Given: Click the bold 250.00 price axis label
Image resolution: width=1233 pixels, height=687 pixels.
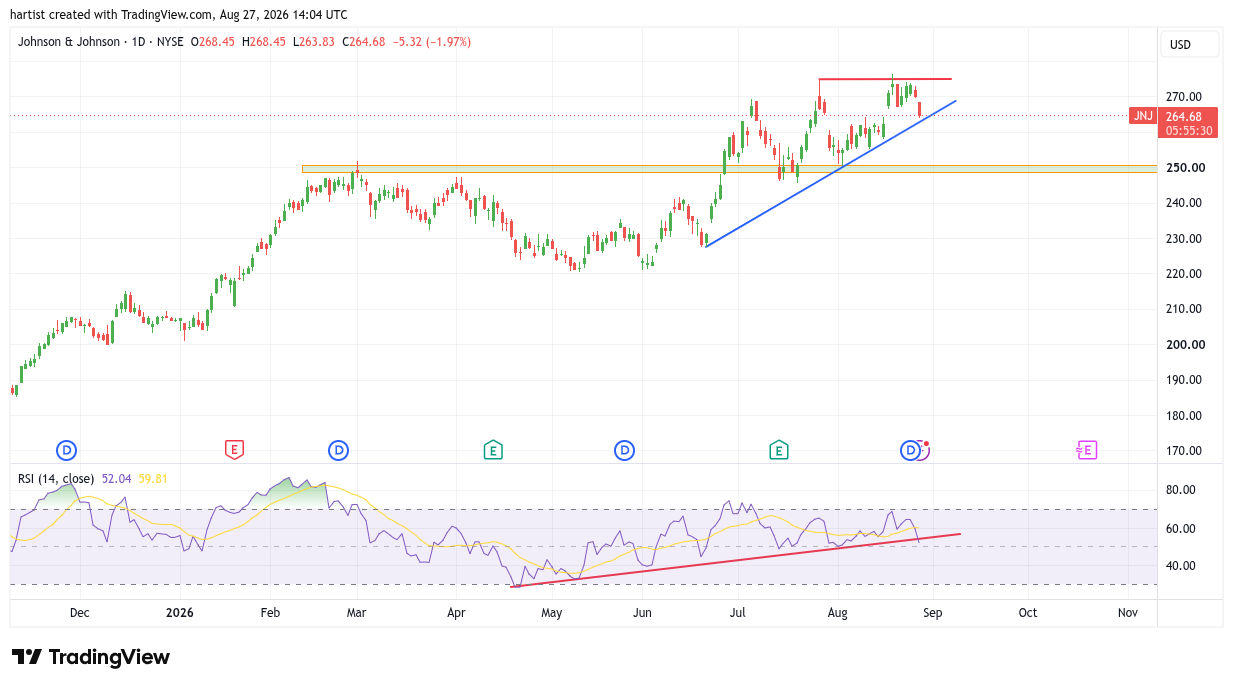Looking at the screenshot, I should pyautogui.click(x=1185, y=167).
